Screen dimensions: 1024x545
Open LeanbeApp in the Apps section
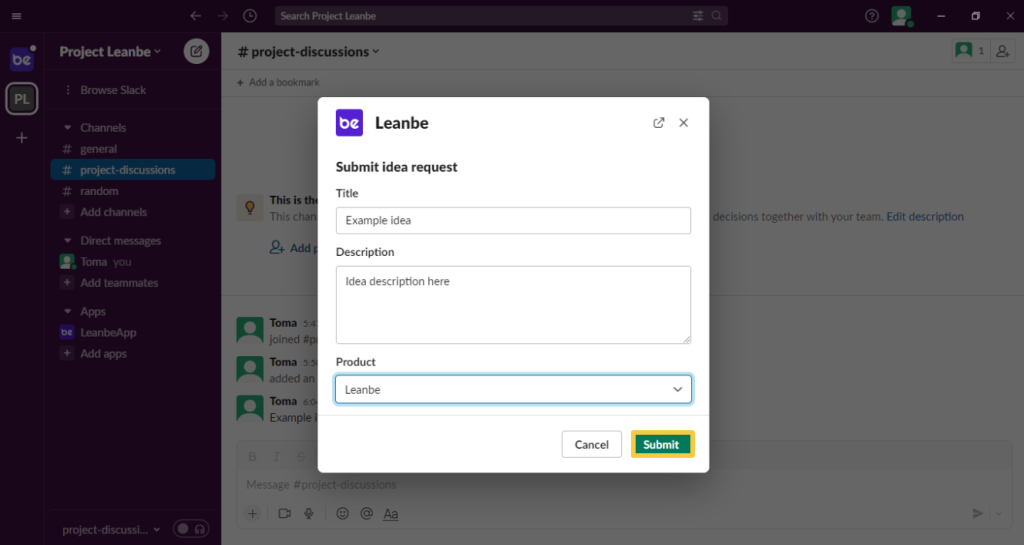(x=108, y=332)
